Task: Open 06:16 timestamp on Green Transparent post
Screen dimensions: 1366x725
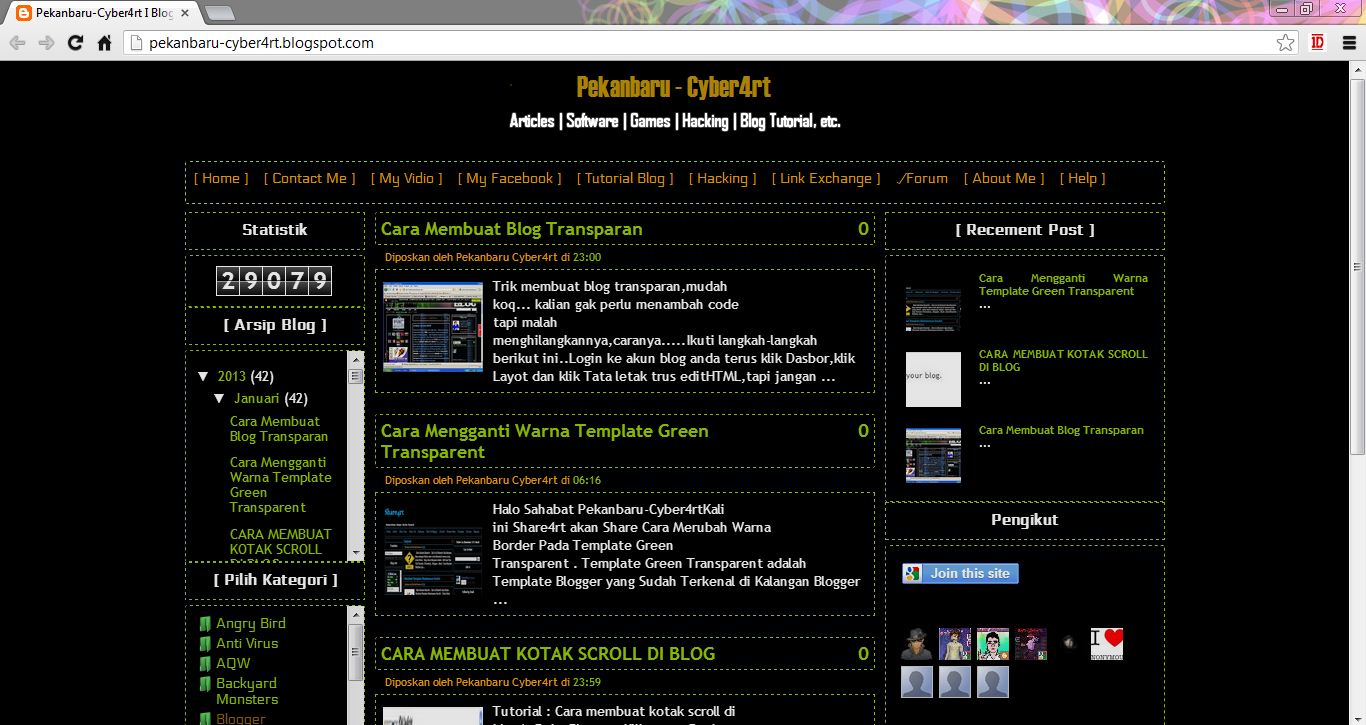Action: tap(587, 480)
